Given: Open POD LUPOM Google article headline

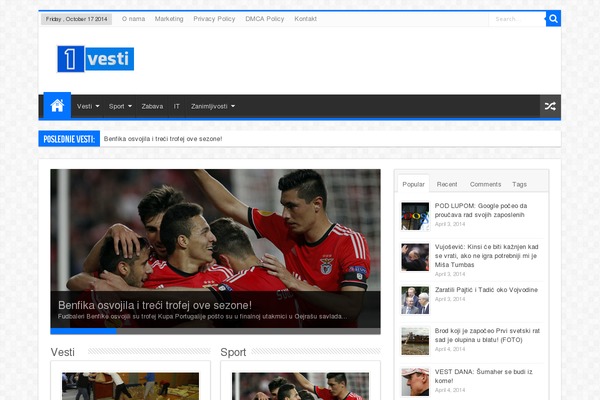Looking at the screenshot, I should [x=481, y=210].
